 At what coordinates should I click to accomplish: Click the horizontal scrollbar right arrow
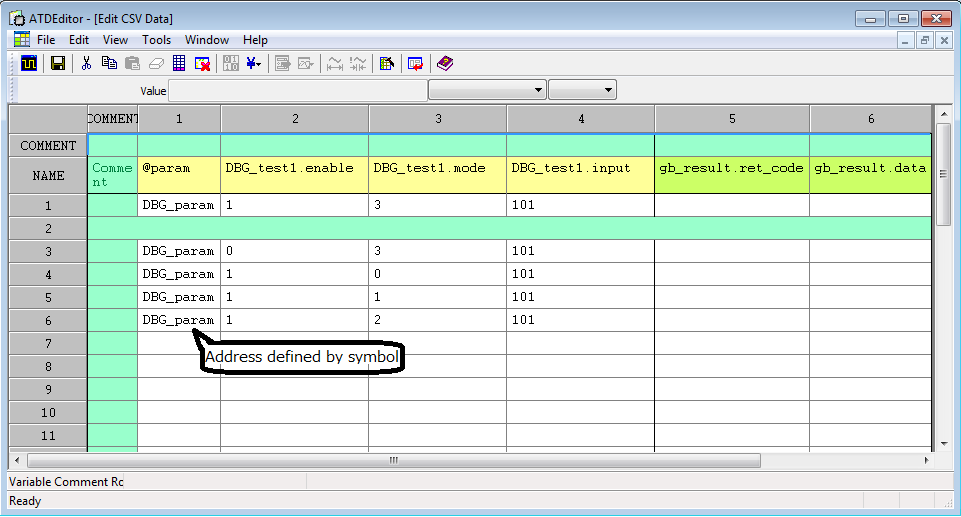point(926,460)
